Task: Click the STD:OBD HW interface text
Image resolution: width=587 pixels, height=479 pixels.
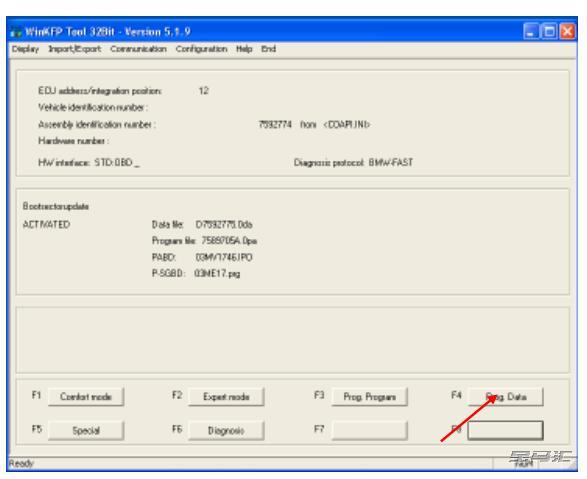Action: click(113, 162)
